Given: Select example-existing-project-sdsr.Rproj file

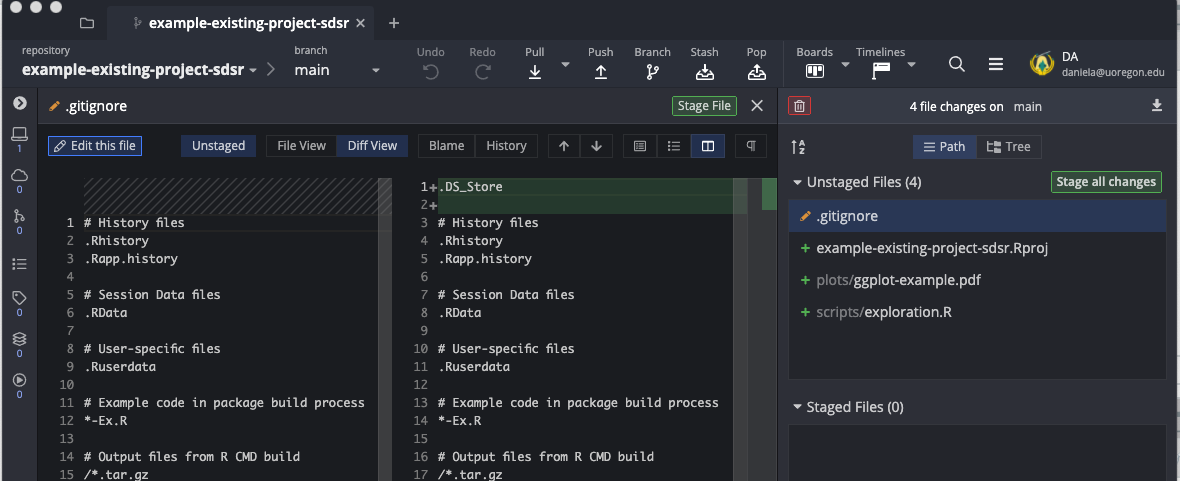Looking at the screenshot, I should click(x=977, y=248).
